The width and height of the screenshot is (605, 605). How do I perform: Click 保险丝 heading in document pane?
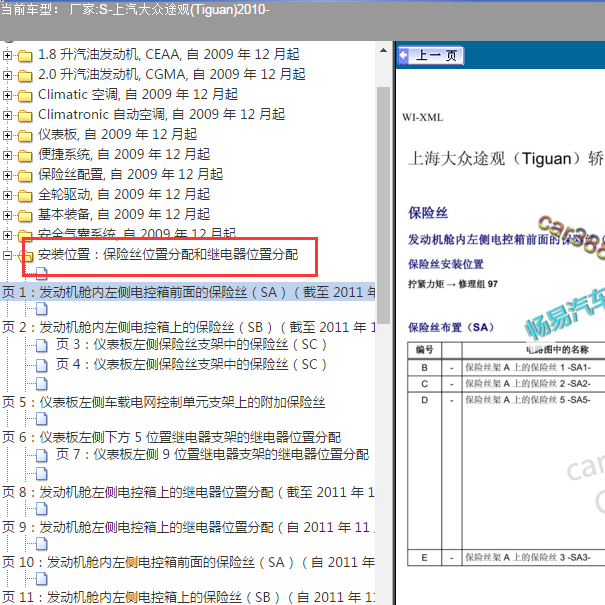click(428, 213)
